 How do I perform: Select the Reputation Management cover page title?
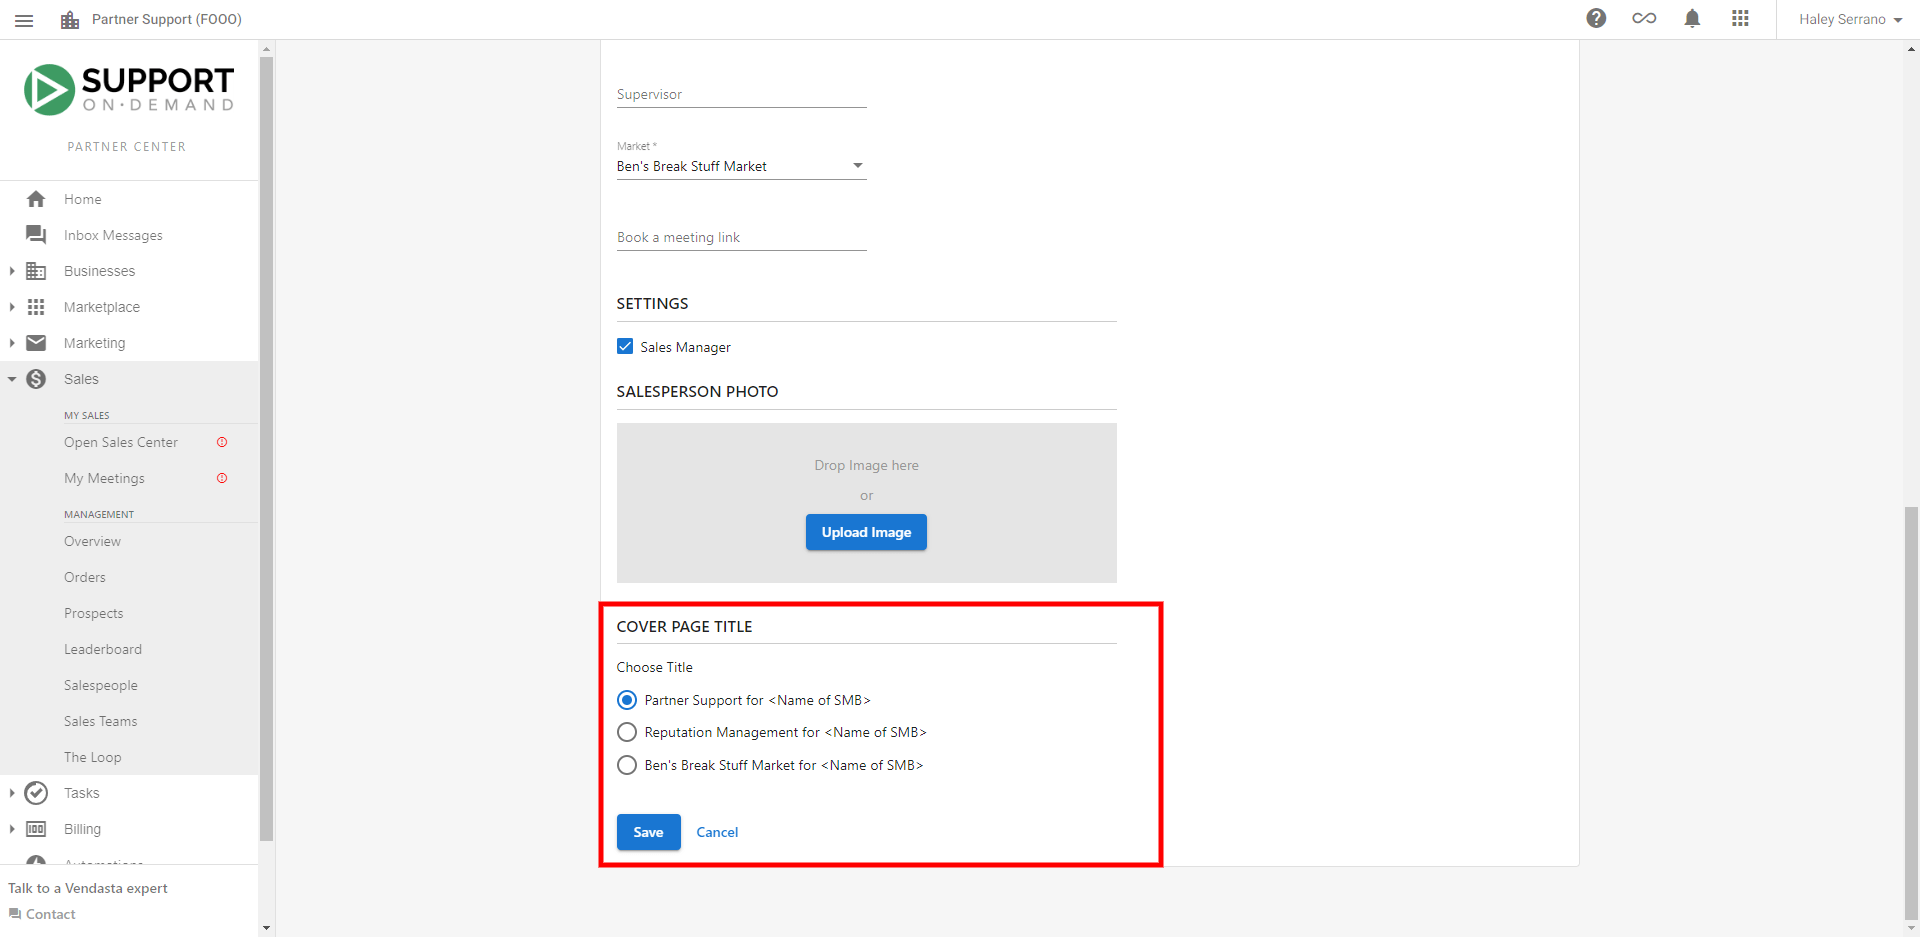627,732
